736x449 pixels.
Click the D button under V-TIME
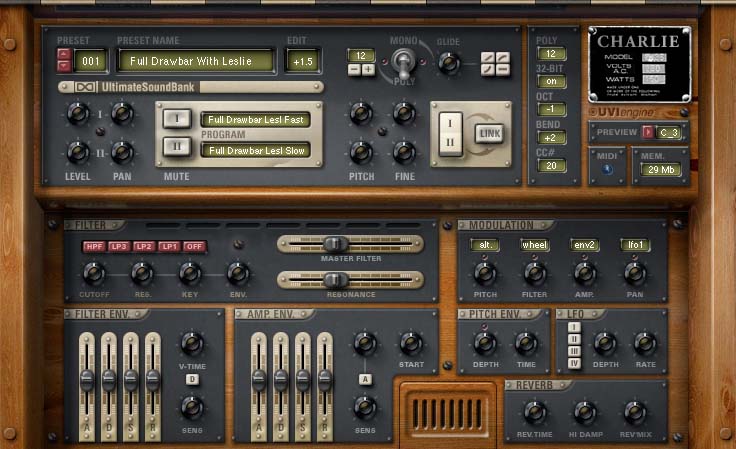(x=192, y=379)
